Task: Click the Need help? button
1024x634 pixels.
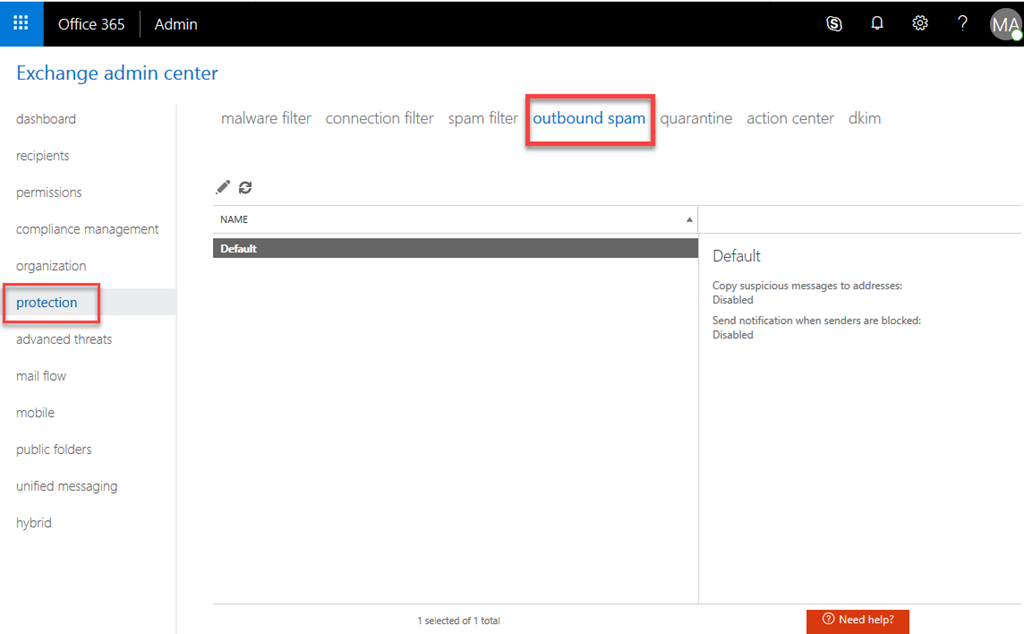Action: (858, 620)
